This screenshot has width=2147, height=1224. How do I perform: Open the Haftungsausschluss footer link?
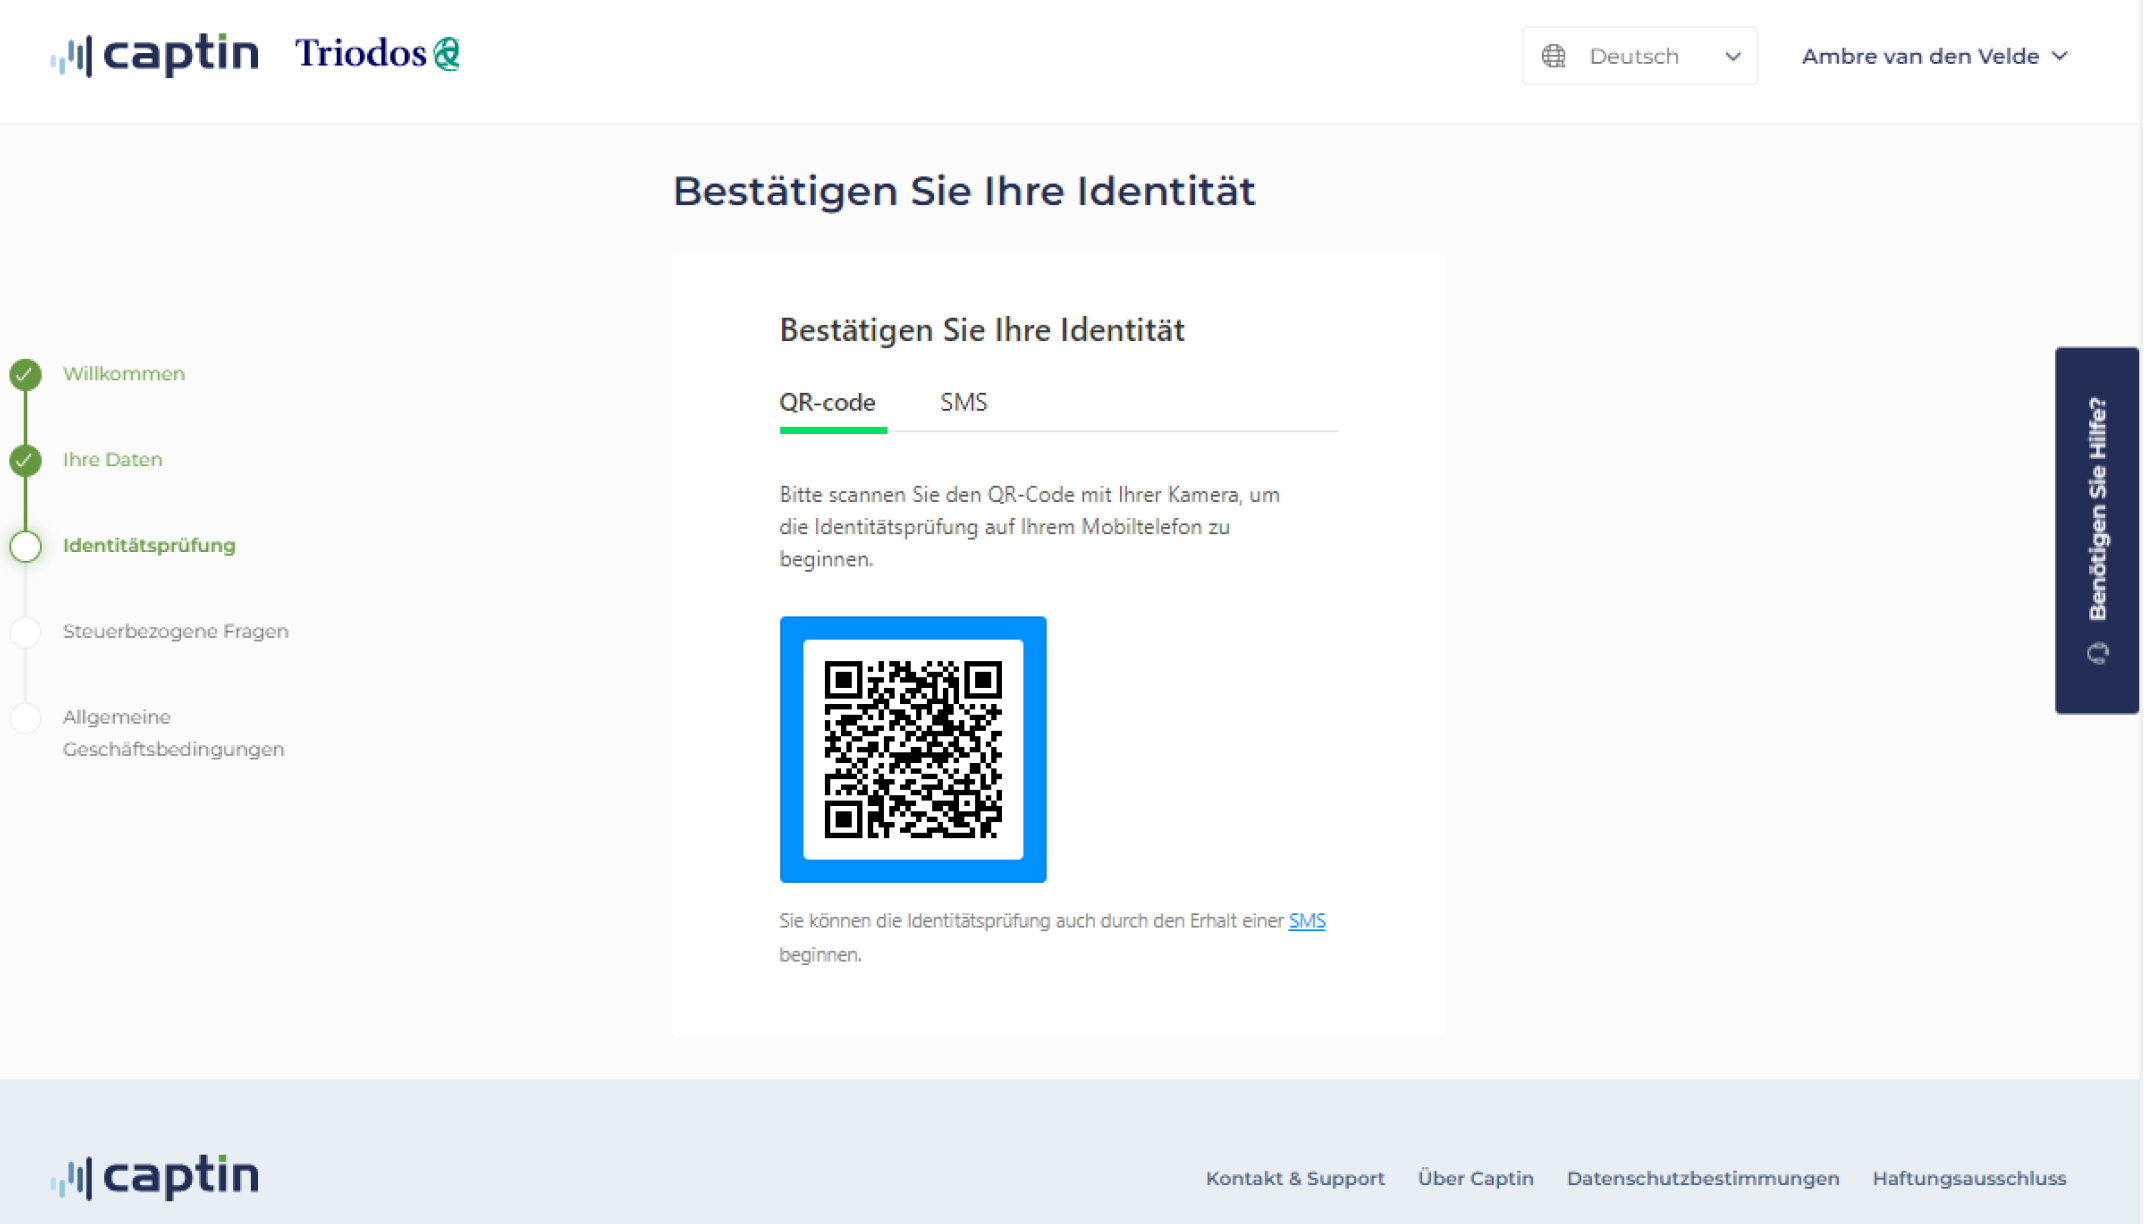(1969, 1178)
